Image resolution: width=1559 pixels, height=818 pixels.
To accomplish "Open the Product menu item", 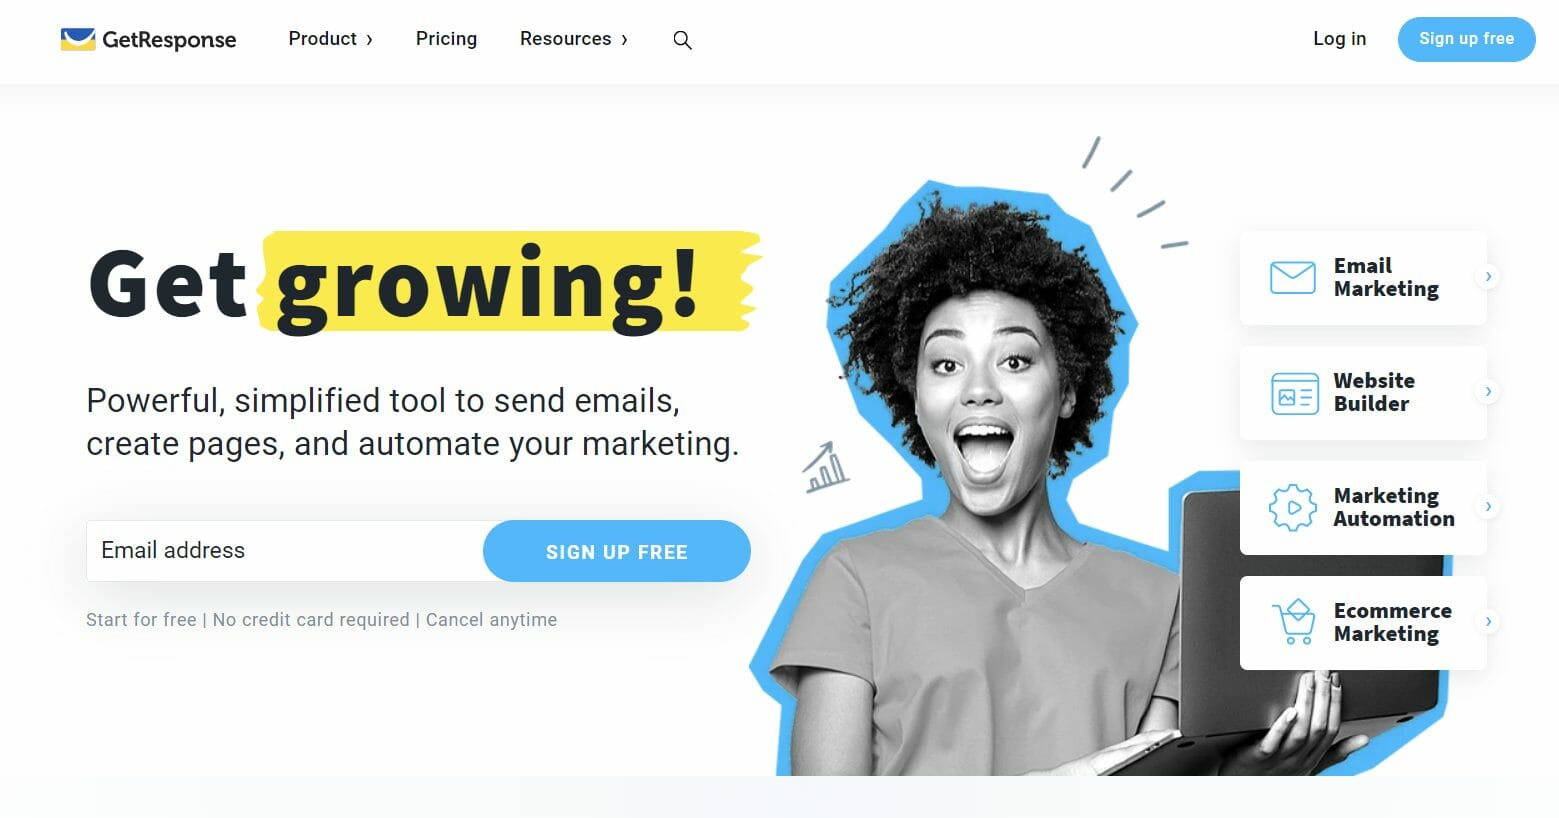I will point(322,39).
